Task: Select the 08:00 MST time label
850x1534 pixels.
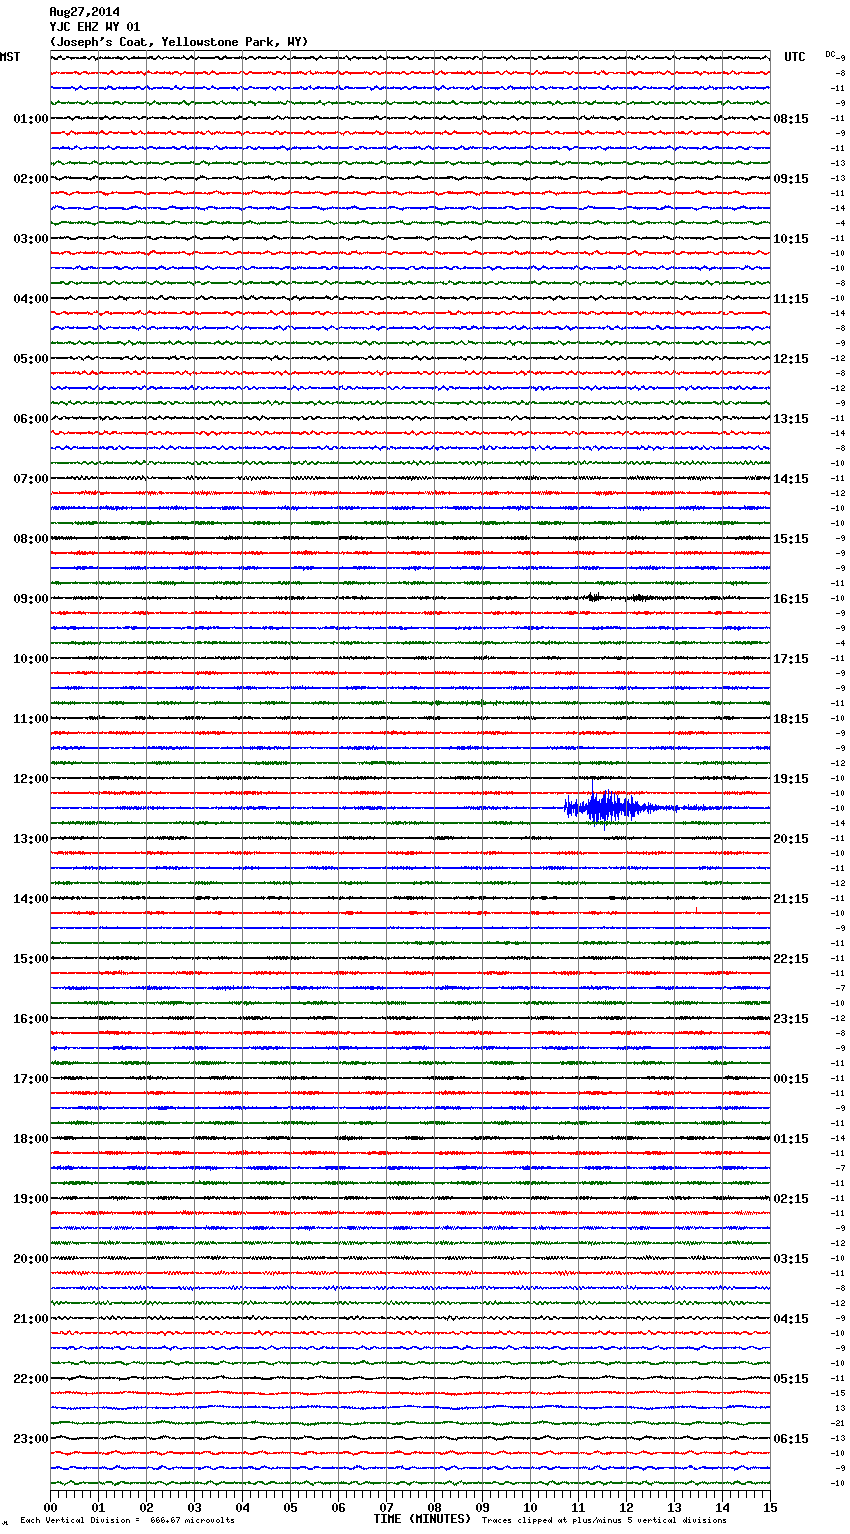Action: click(x=31, y=539)
